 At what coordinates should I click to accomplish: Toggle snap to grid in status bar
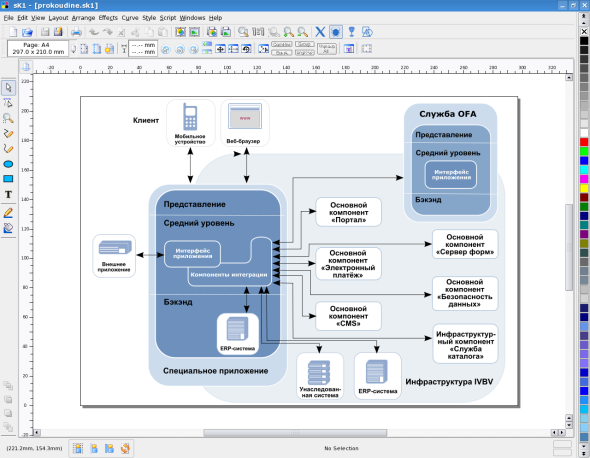click(78, 448)
